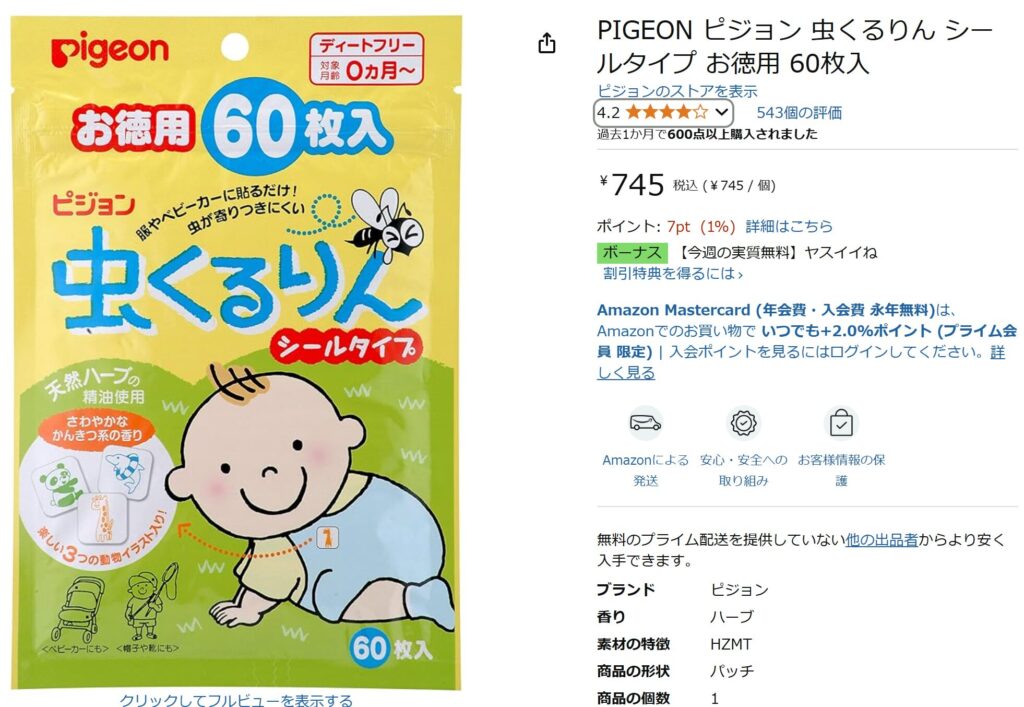This screenshot has width=1024, height=707.
Task: Expand 割引特典を得るには offer details
Action: click(x=673, y=274)
